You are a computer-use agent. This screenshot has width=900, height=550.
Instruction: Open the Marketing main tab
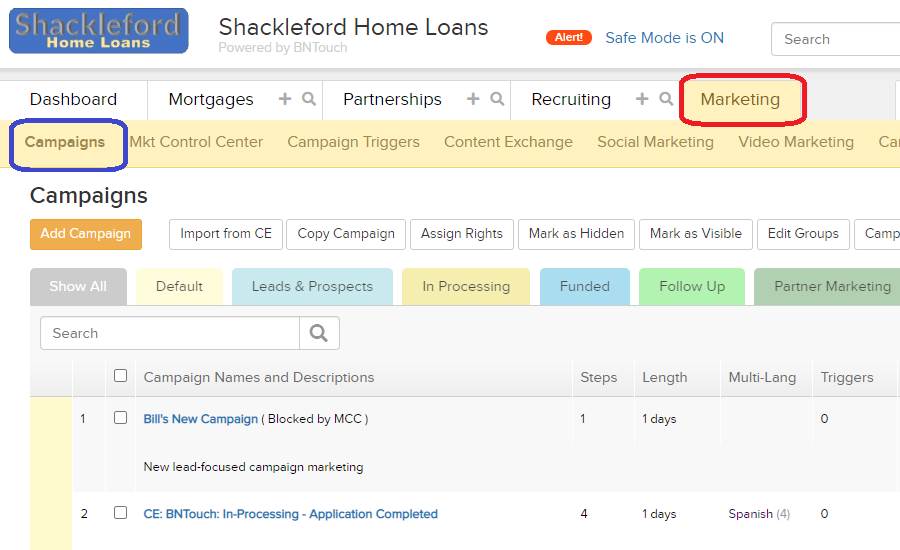pos(740,99)
